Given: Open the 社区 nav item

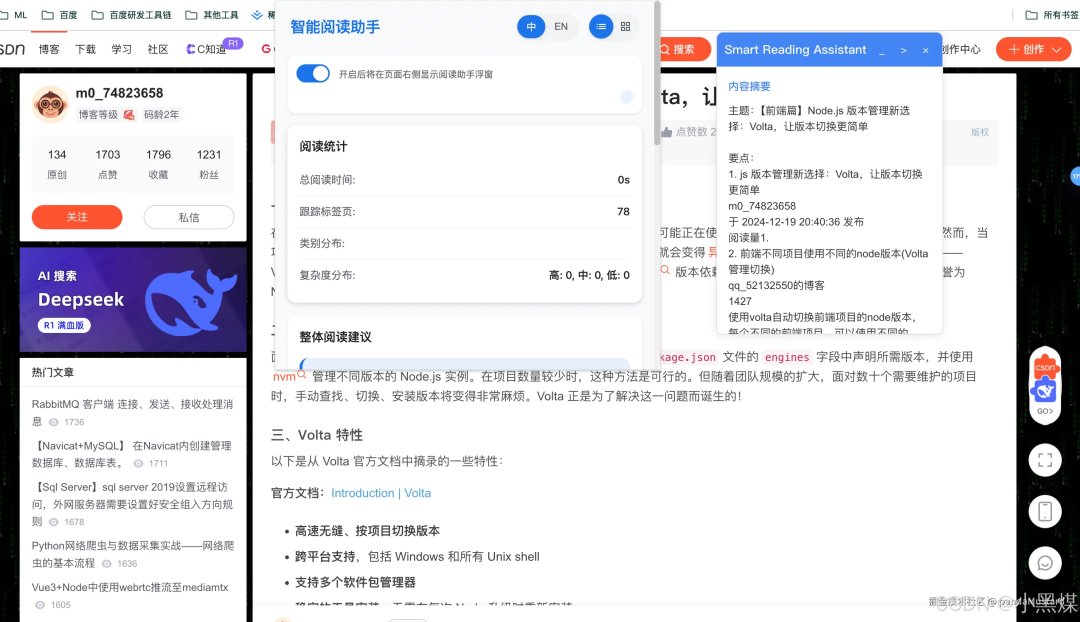Looking at the screenshot, I should click(158, 49).
